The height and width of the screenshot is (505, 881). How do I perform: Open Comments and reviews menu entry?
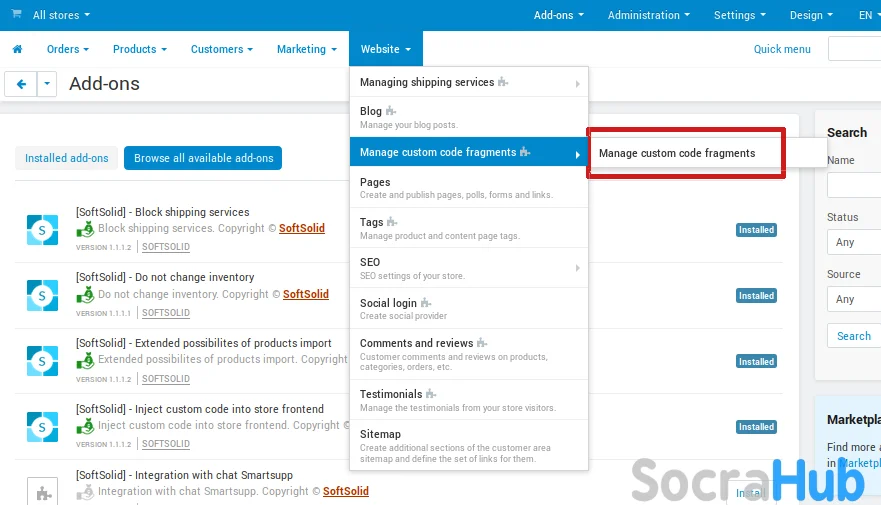coord(469,354)
